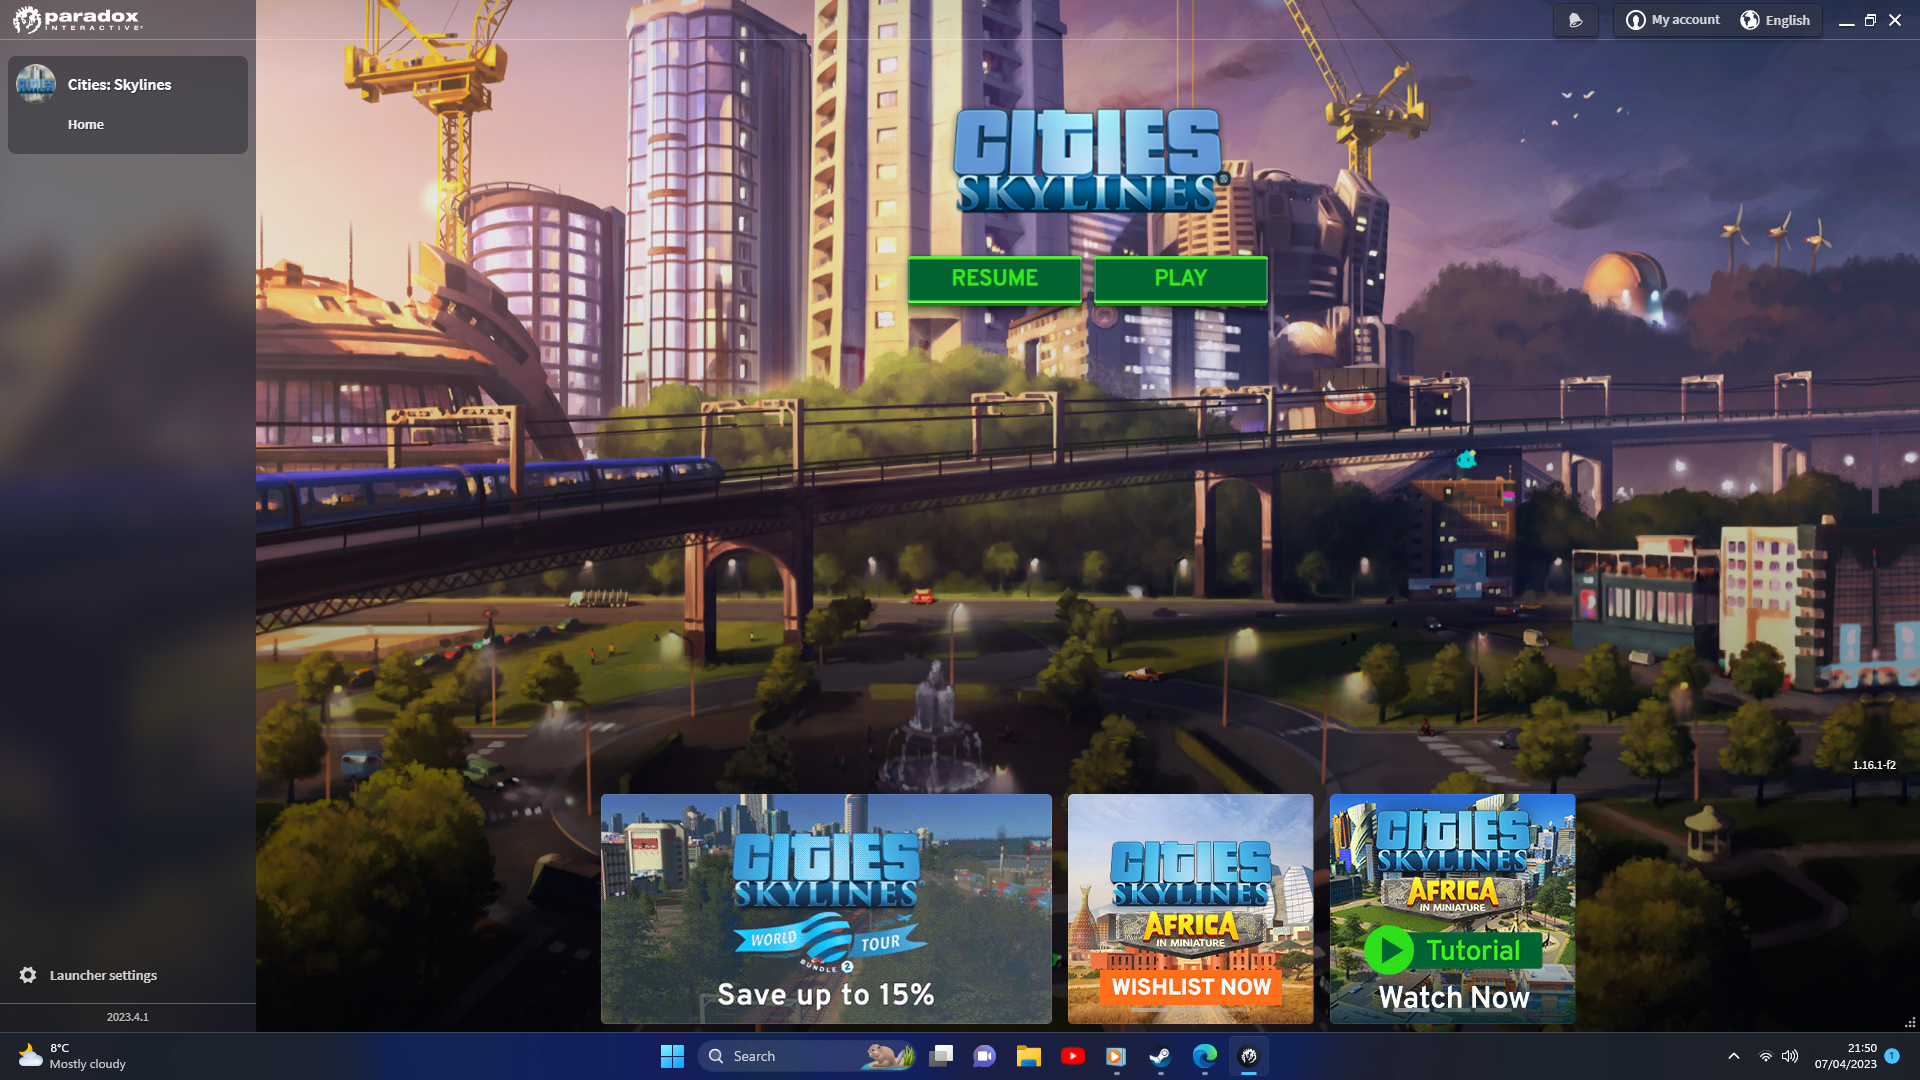
Task: Click the My account profile icon
Action: tap(1636, 20)
